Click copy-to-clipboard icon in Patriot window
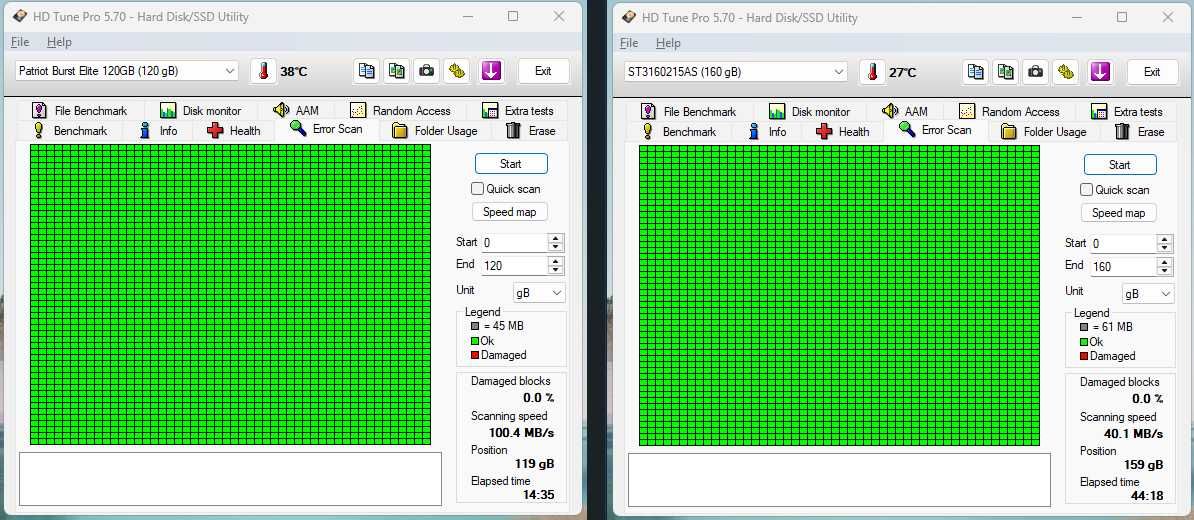 pyautogui.click(x=366, y=71)
